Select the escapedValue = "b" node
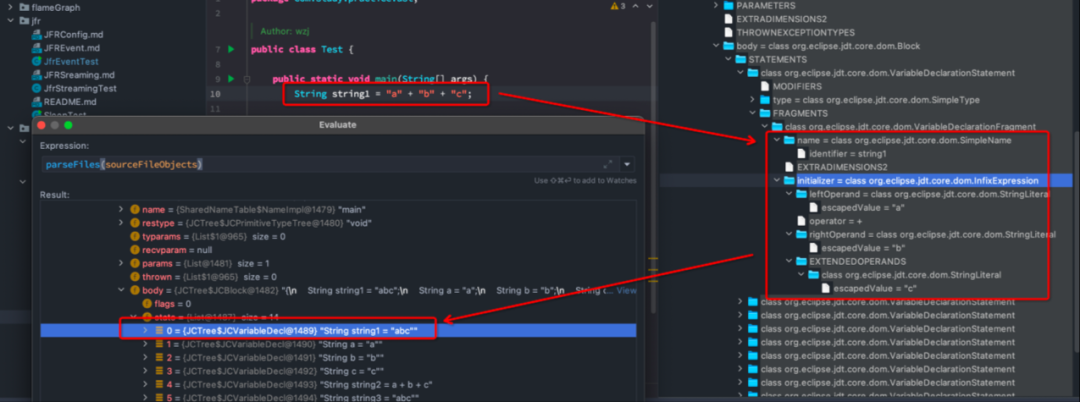 (x=862, y=248)
